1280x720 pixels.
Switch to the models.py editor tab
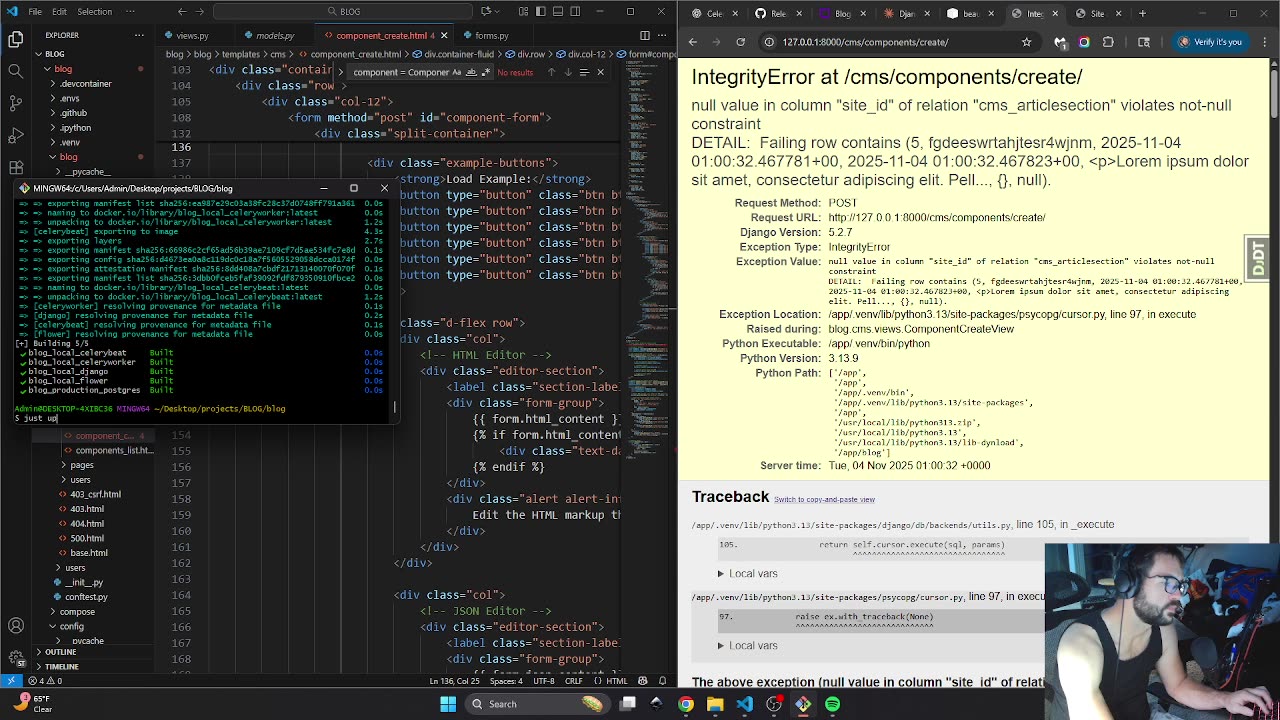[x=275, y=35]
